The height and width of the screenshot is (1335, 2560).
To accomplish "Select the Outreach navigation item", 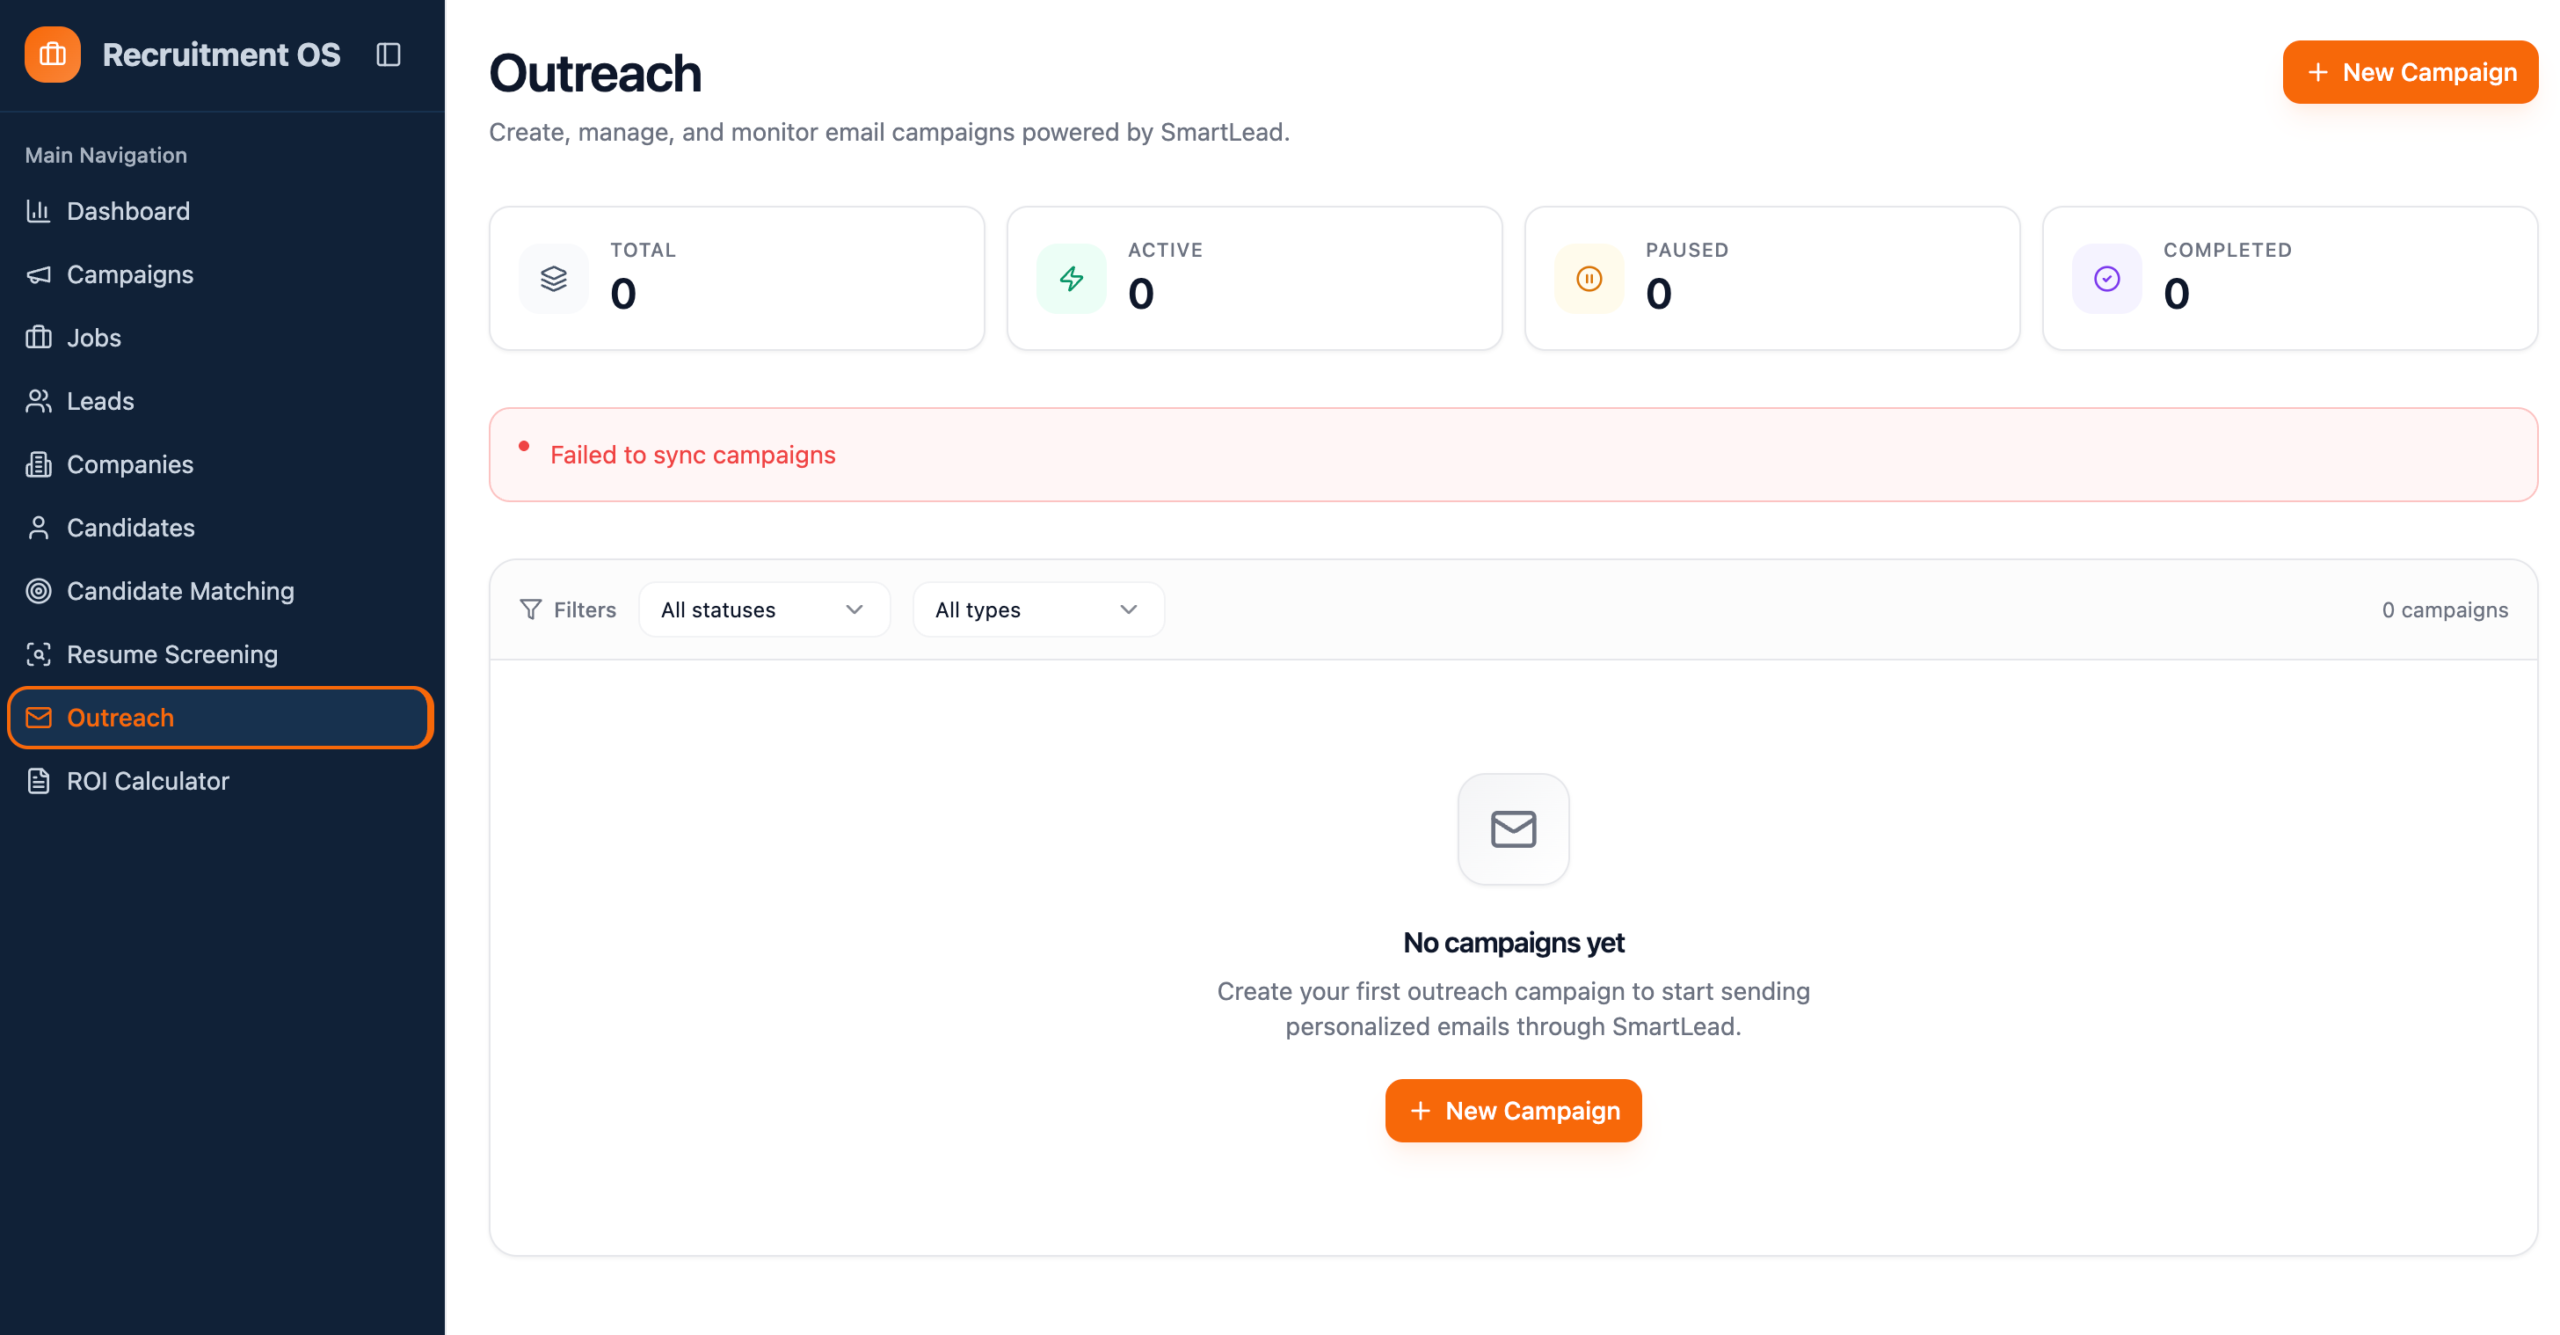I will click(220, 718).
